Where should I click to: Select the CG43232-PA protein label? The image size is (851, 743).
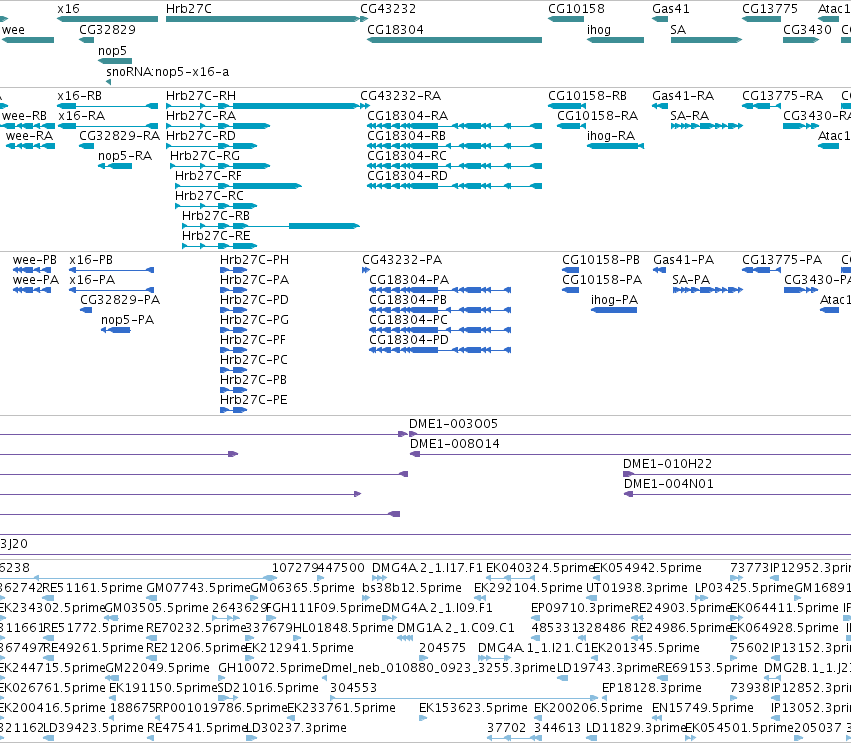pos(402,260)
